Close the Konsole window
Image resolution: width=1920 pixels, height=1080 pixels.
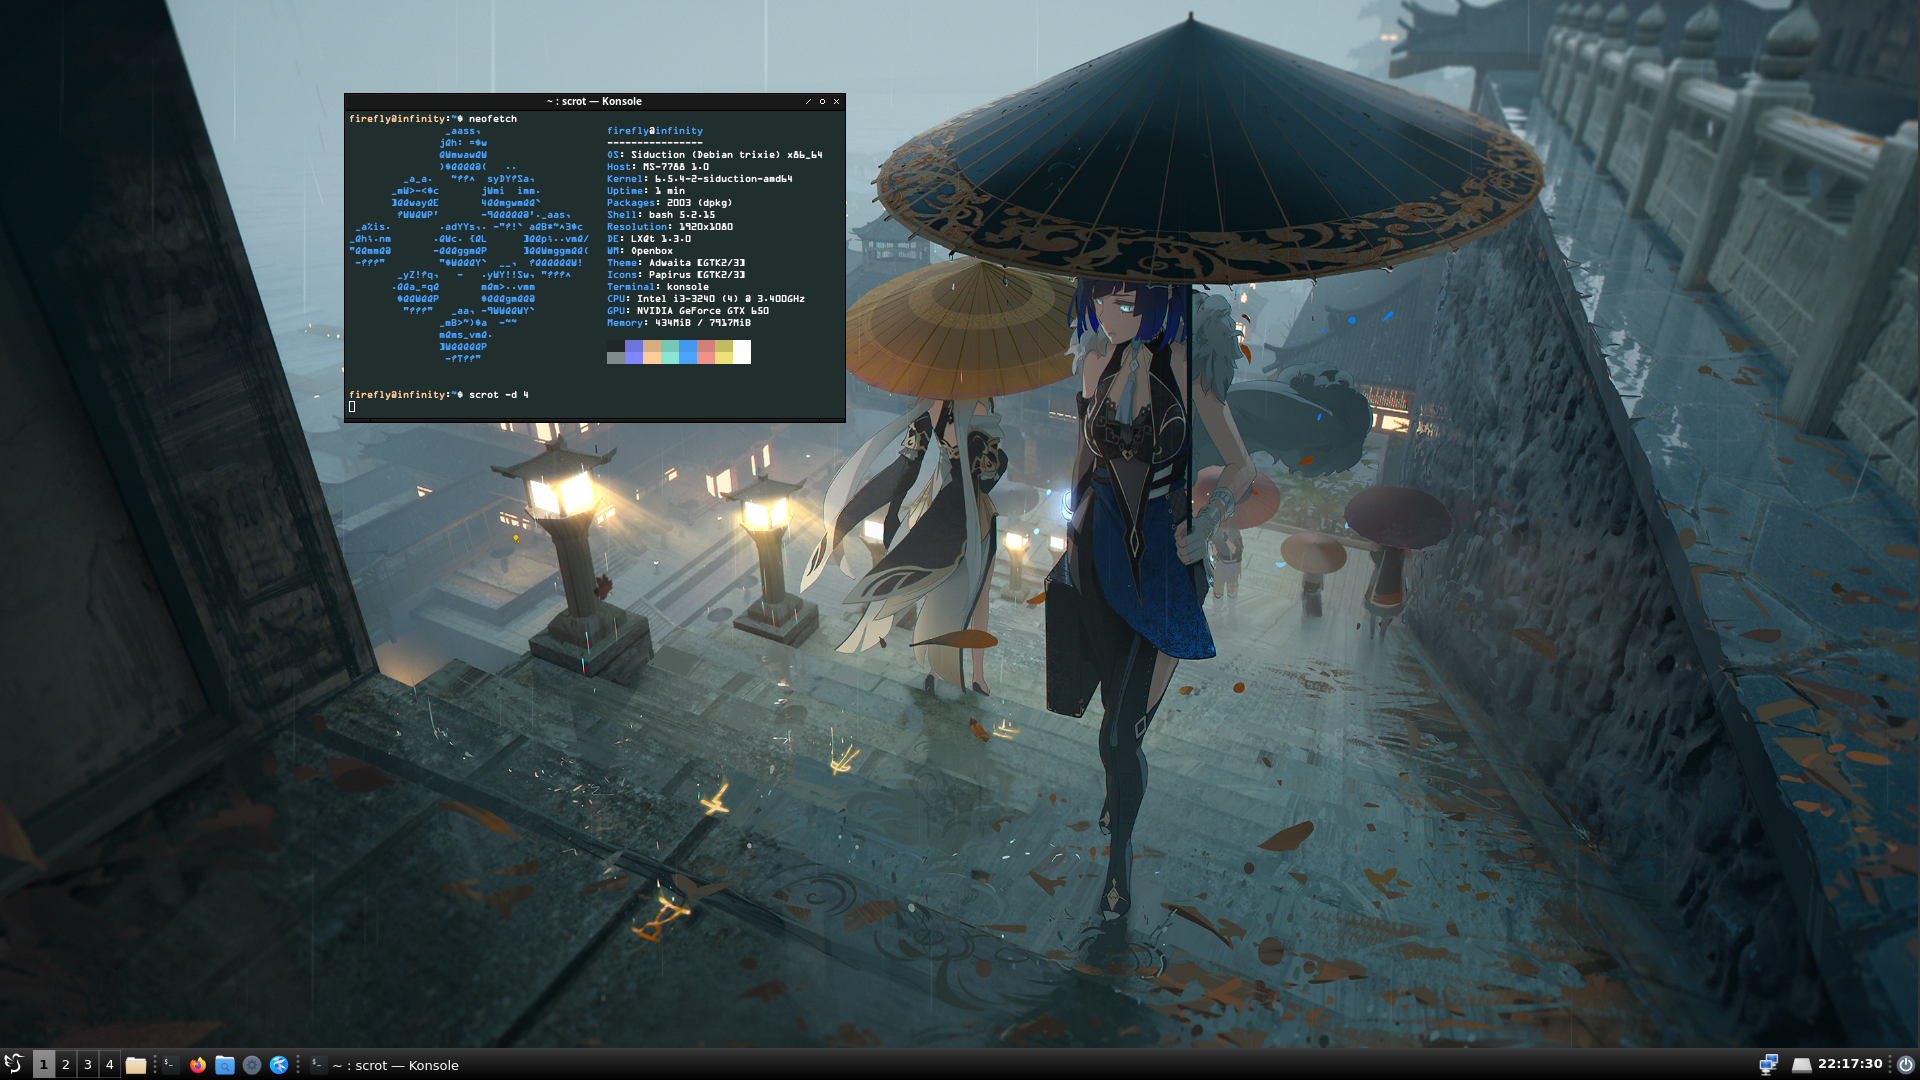[x=837, y=101]
